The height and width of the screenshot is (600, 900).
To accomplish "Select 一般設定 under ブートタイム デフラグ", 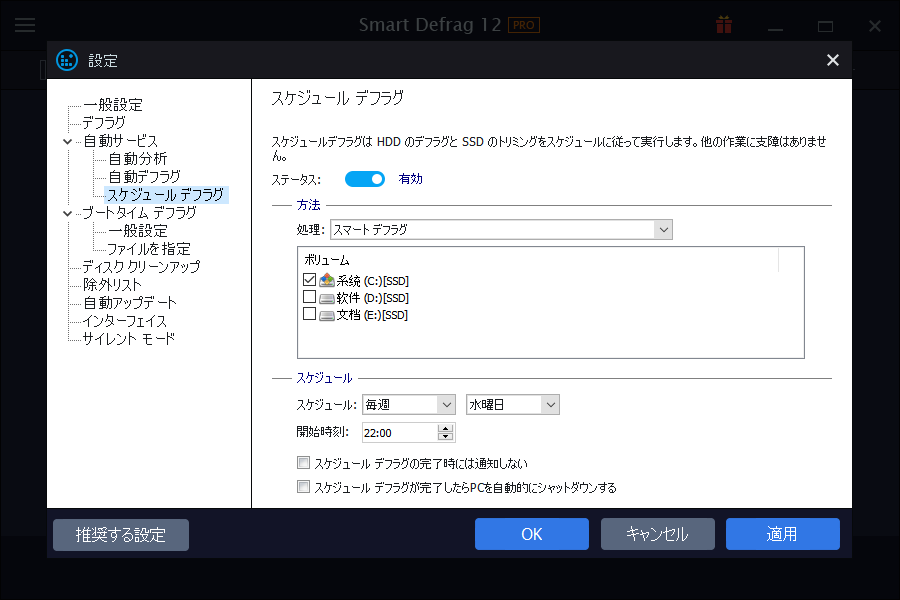I will (138, 231).
